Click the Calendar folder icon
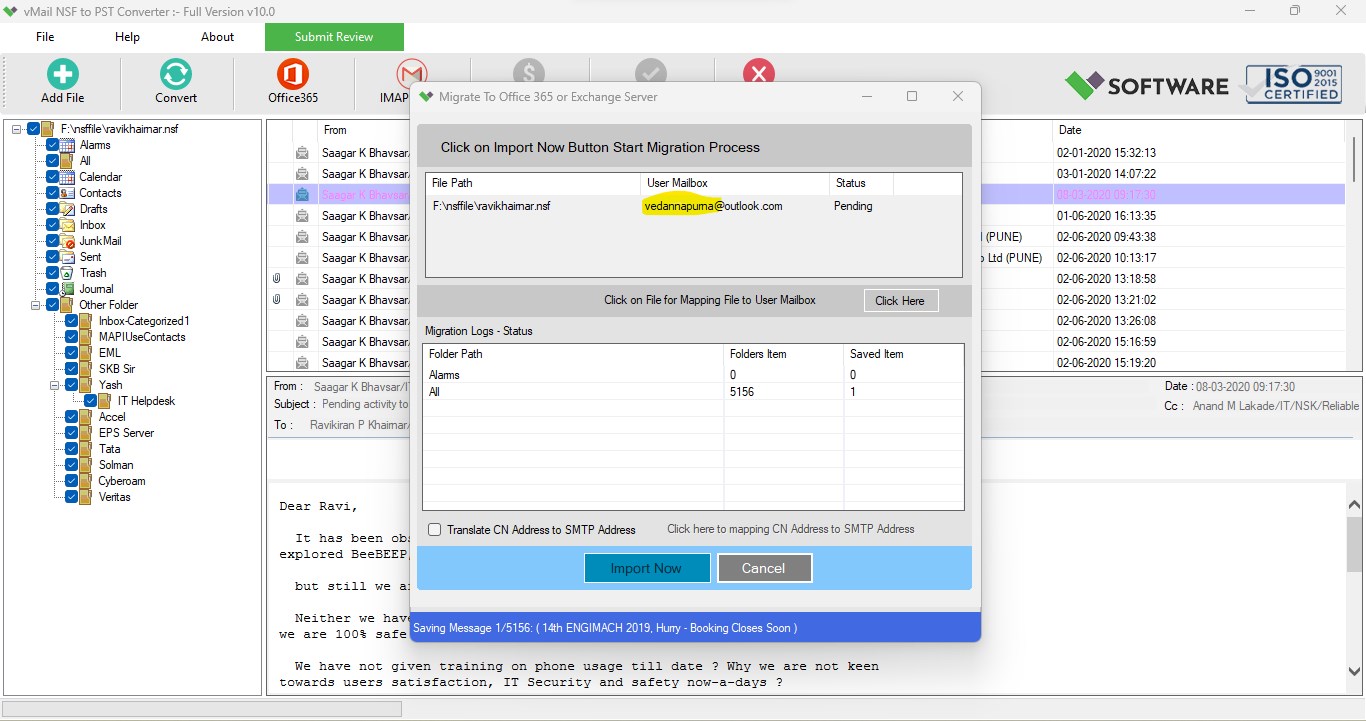 click(67, 177)
